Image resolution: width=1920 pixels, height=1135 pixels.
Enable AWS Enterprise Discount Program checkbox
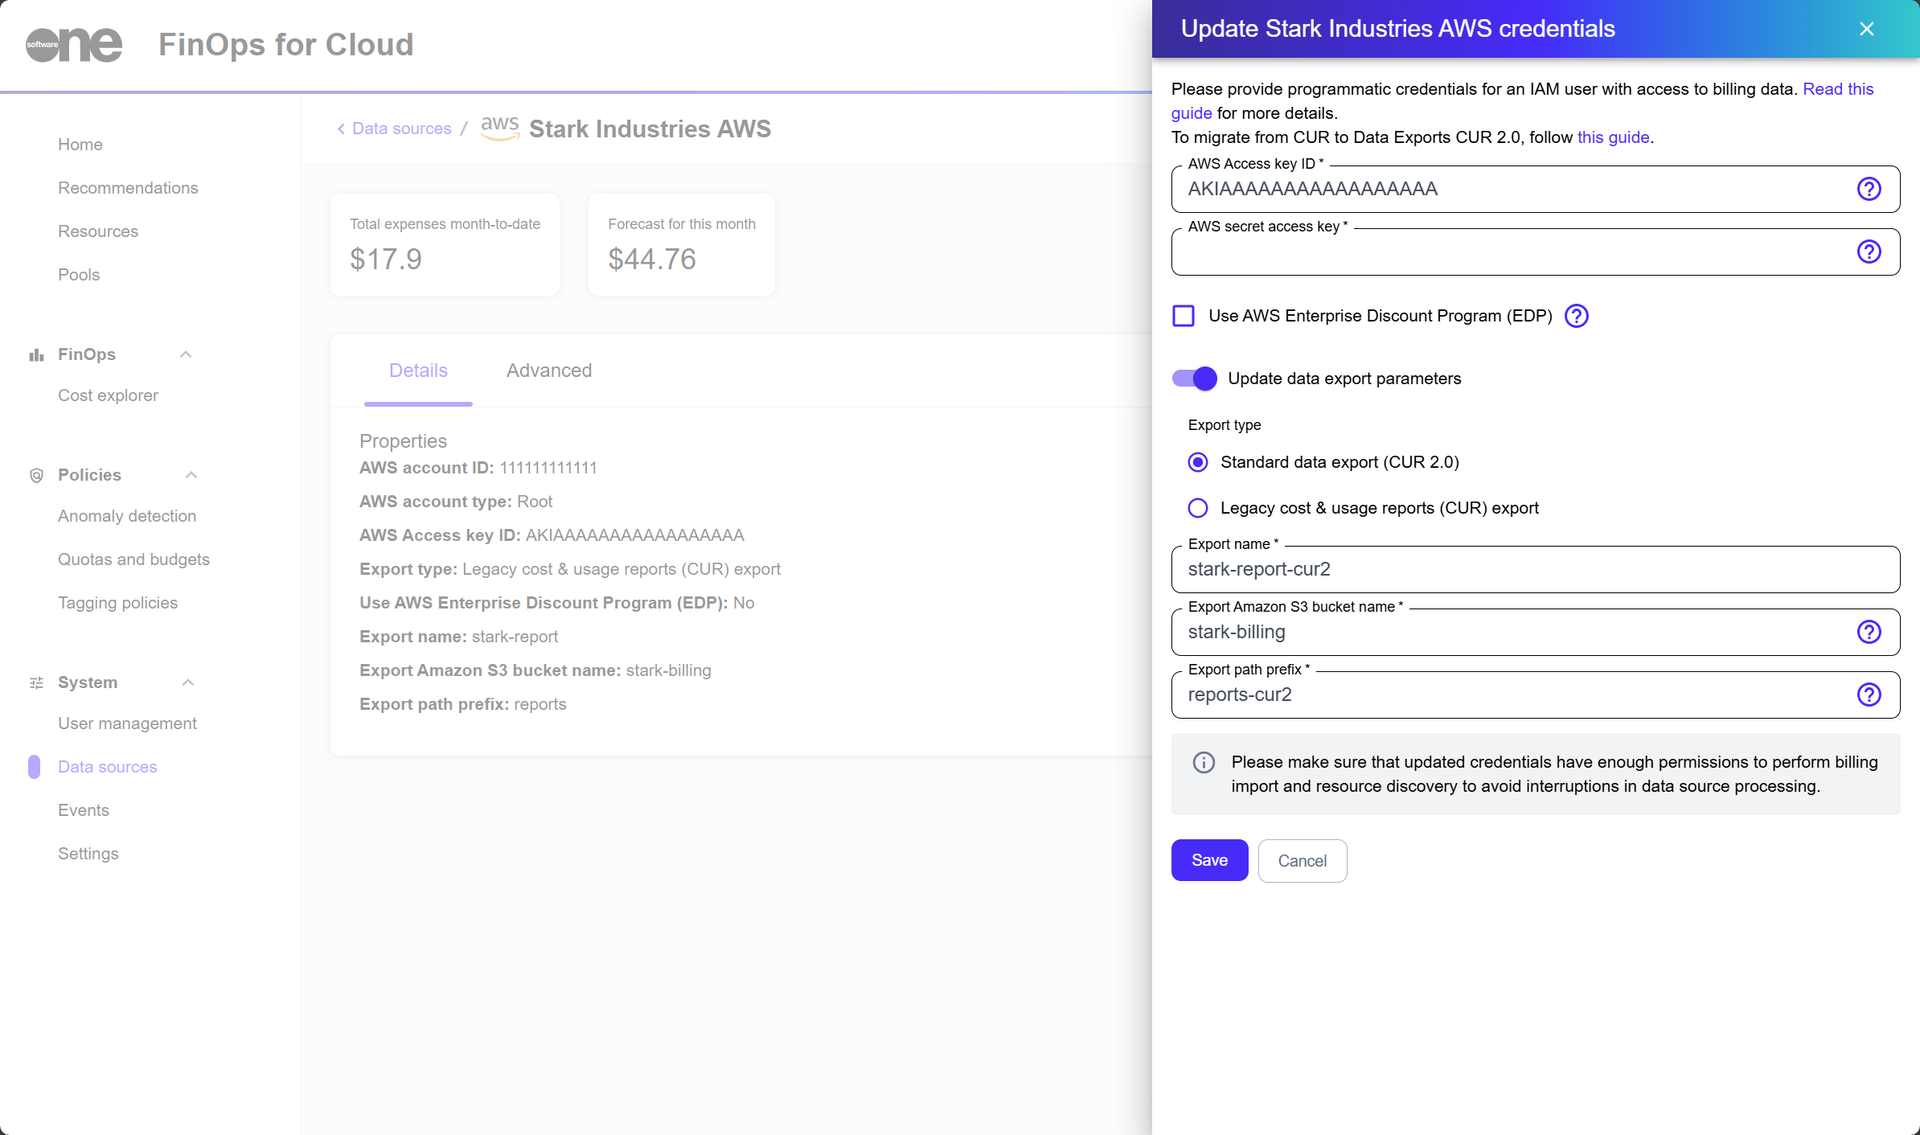pyautogui.click(x=1183, y=316)
